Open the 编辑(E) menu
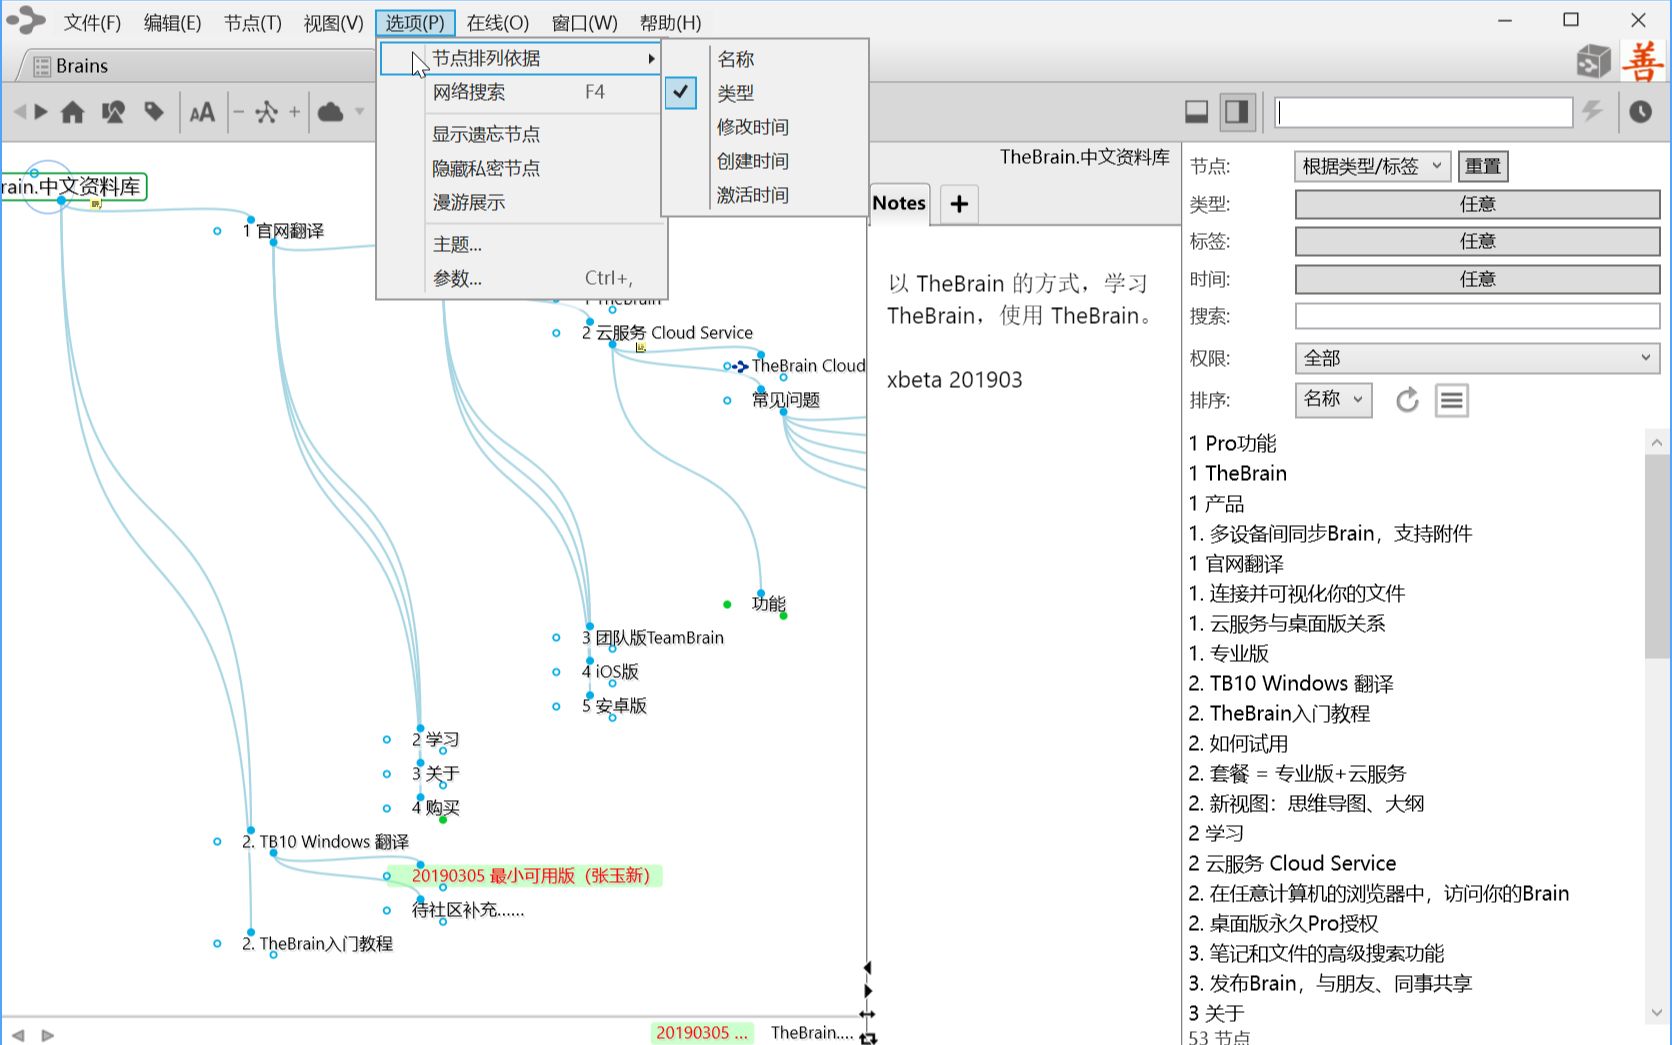The image size is (1672, 1045). click(x=172, y=23)
